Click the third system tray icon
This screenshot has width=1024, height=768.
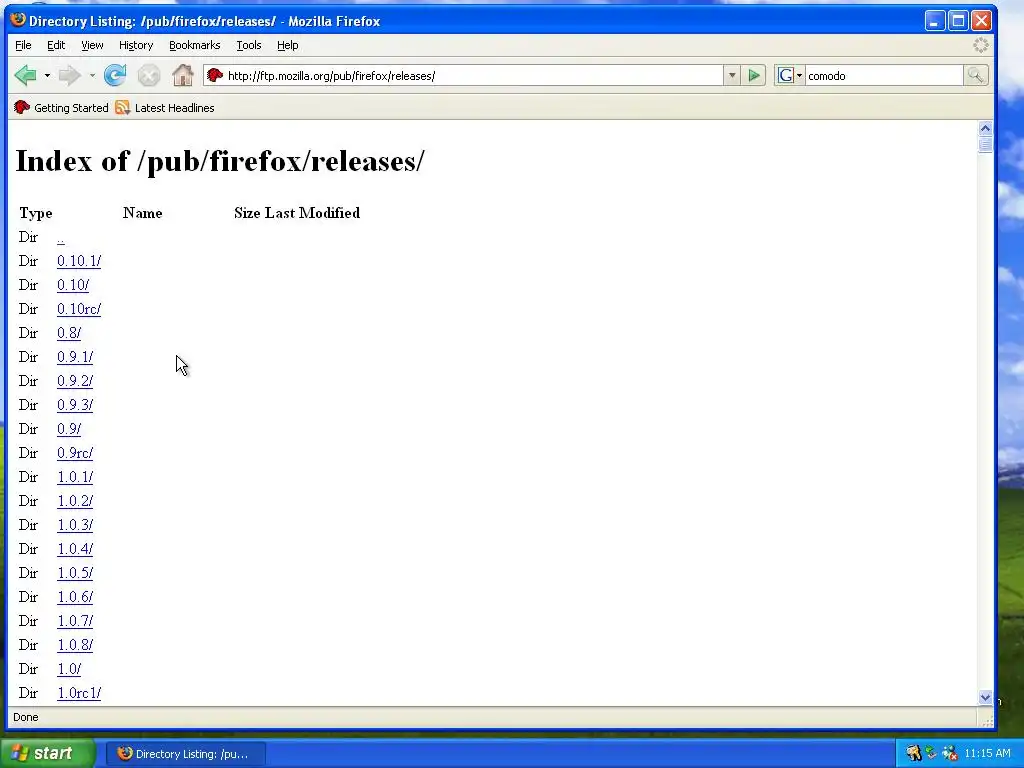[x=950, y=753]
